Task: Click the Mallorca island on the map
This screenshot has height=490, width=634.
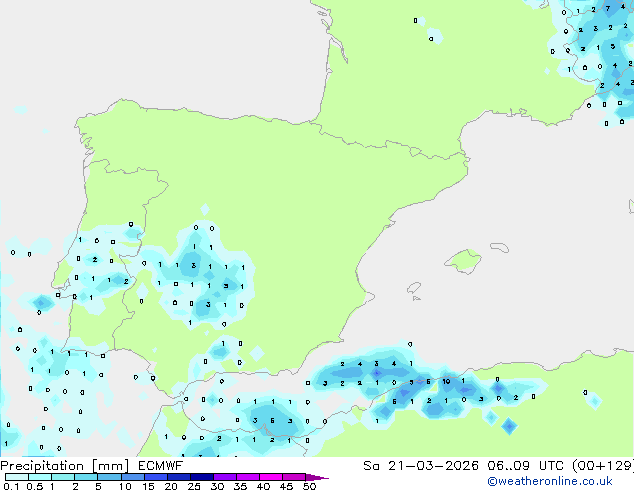Action: [x=463, y=261]
